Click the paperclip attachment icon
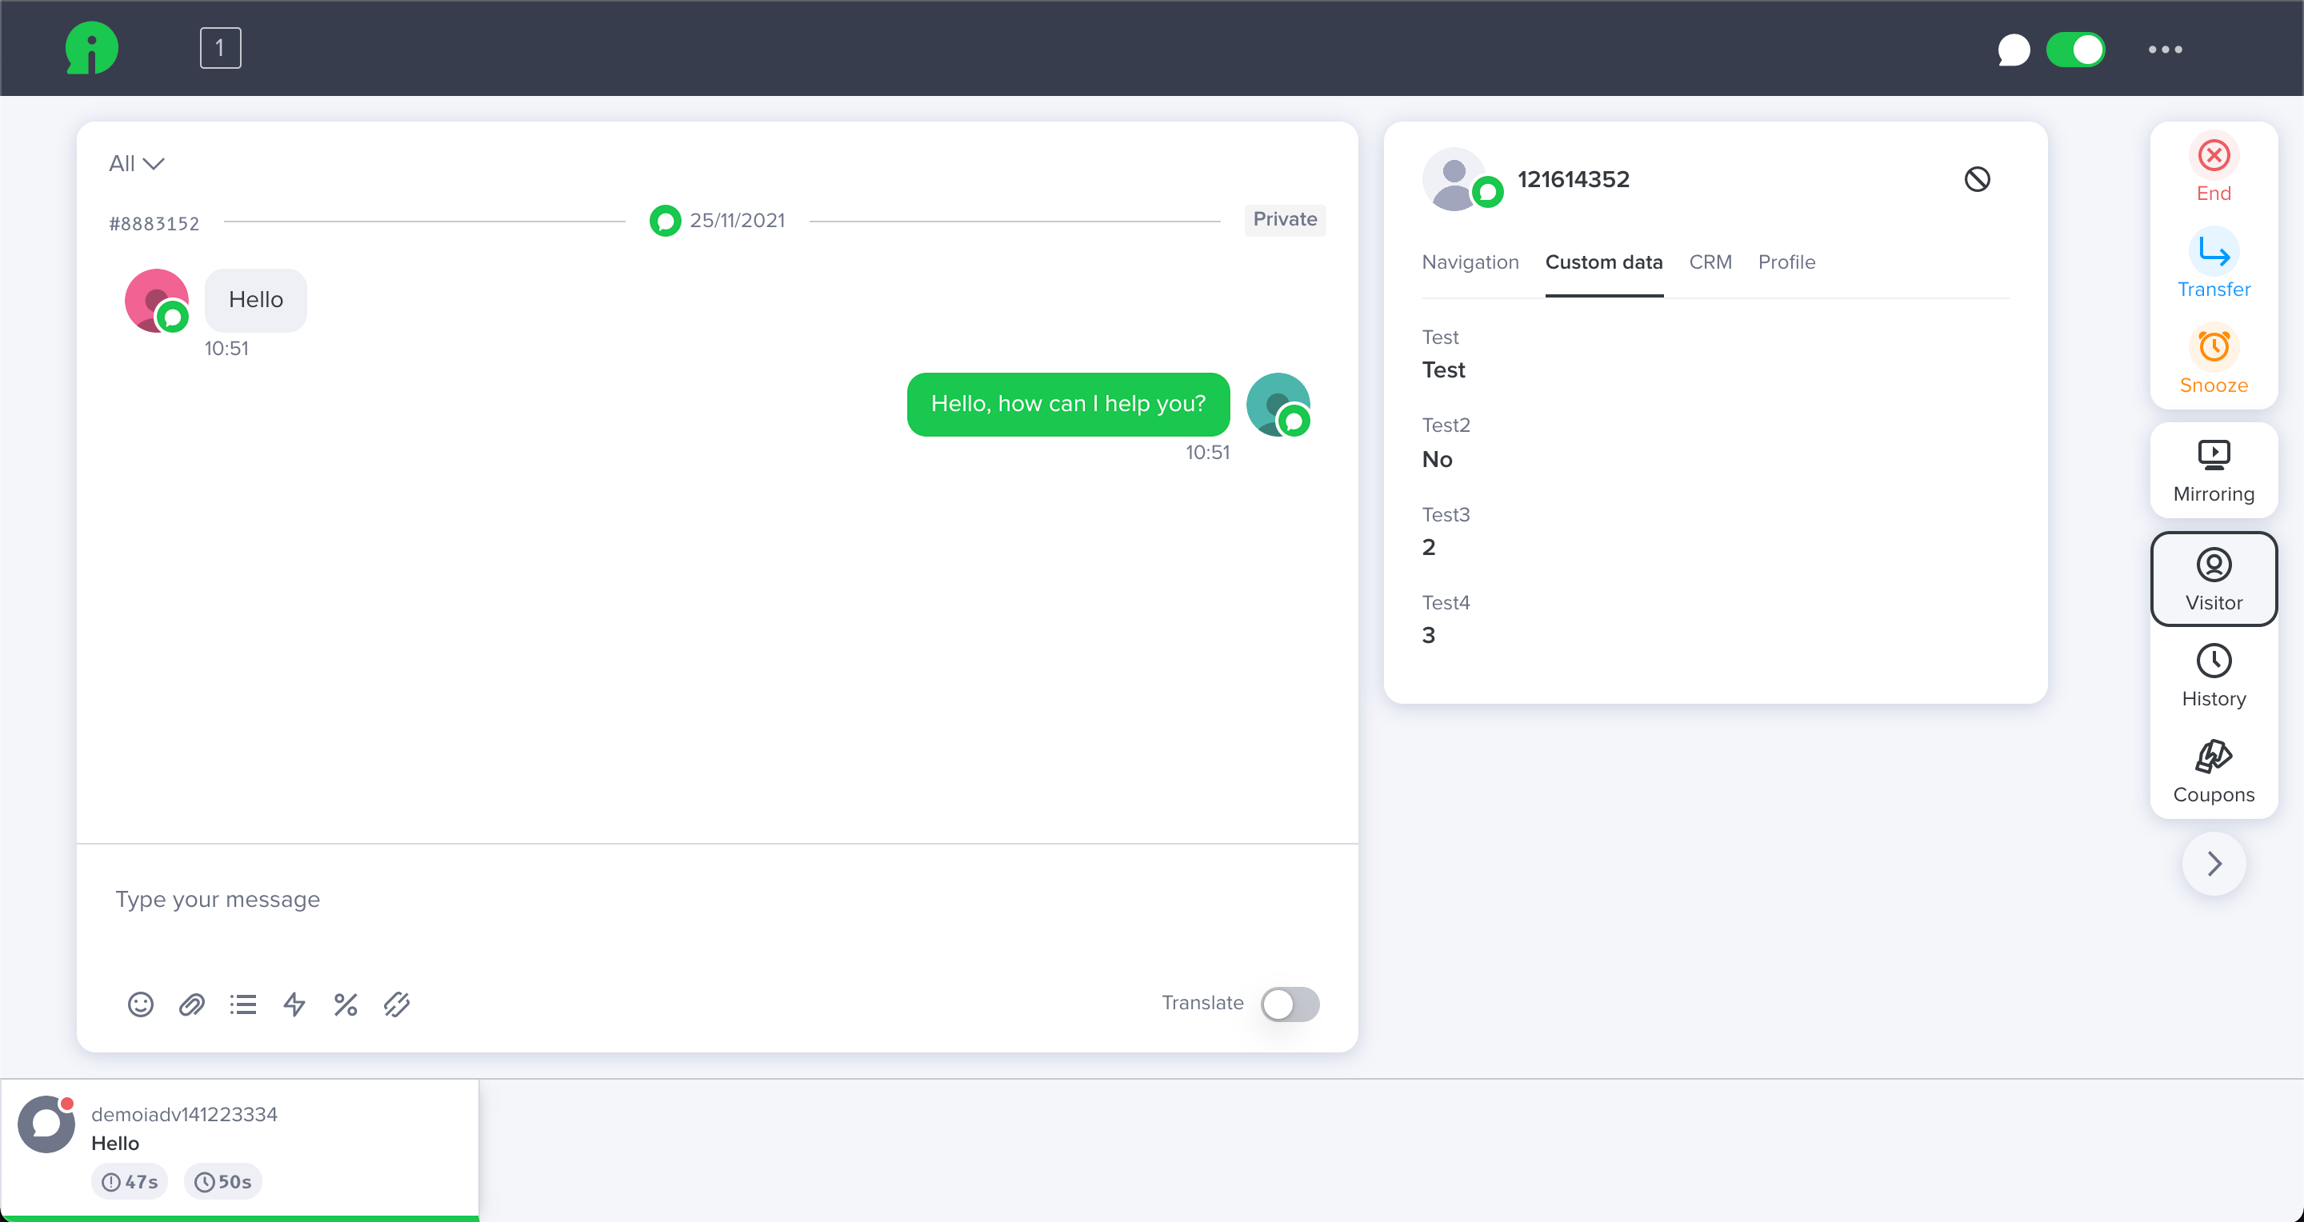The height and width of the screenshot is (1222, 2304). 192,1004
